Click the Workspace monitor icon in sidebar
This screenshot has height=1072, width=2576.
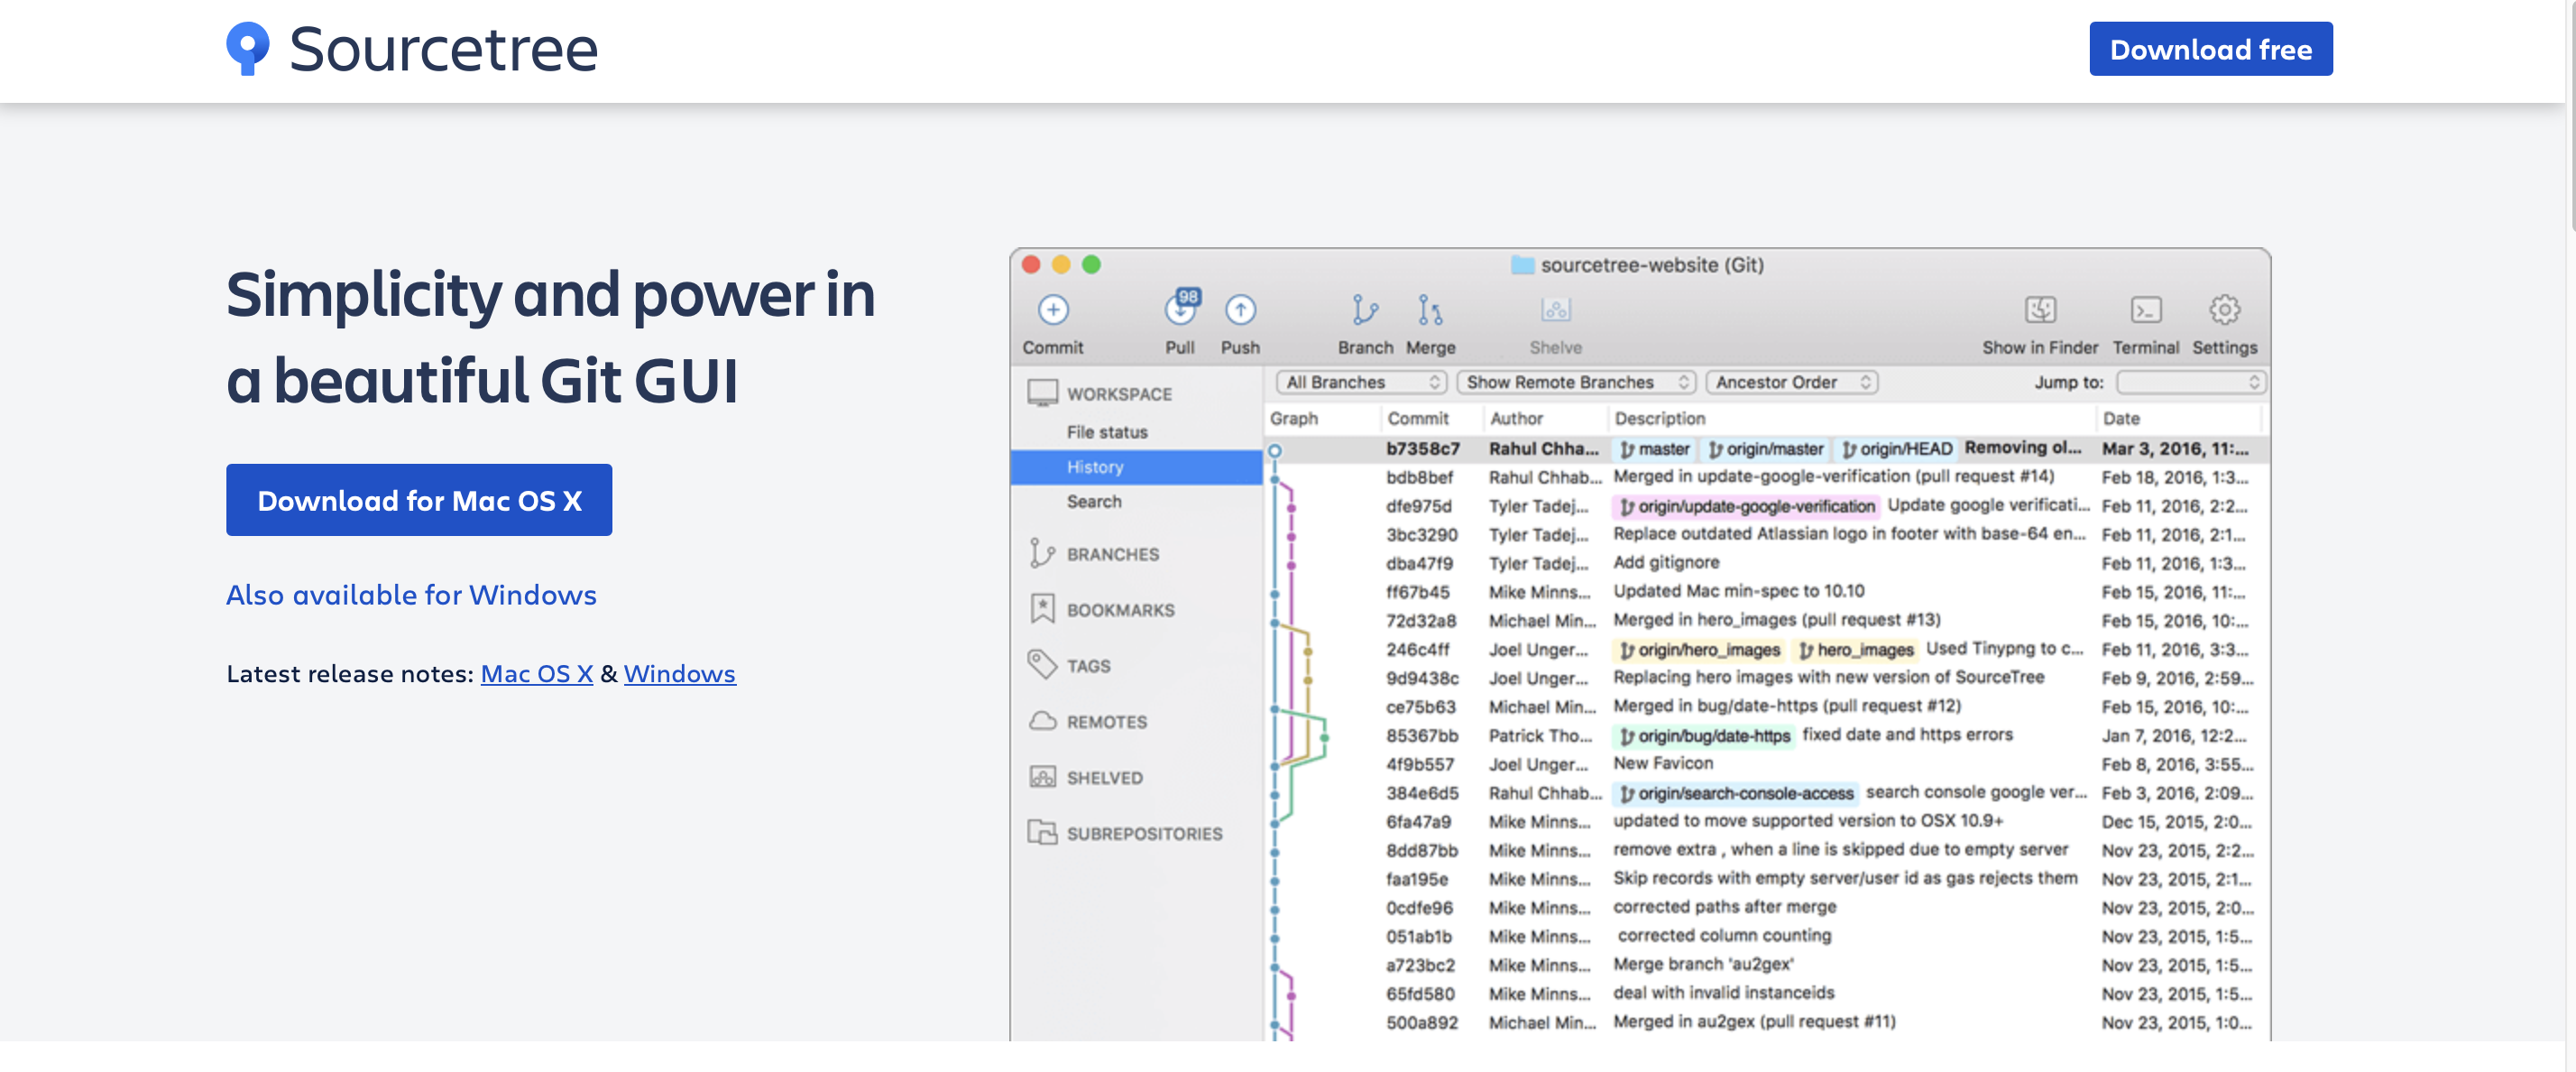1043,393
